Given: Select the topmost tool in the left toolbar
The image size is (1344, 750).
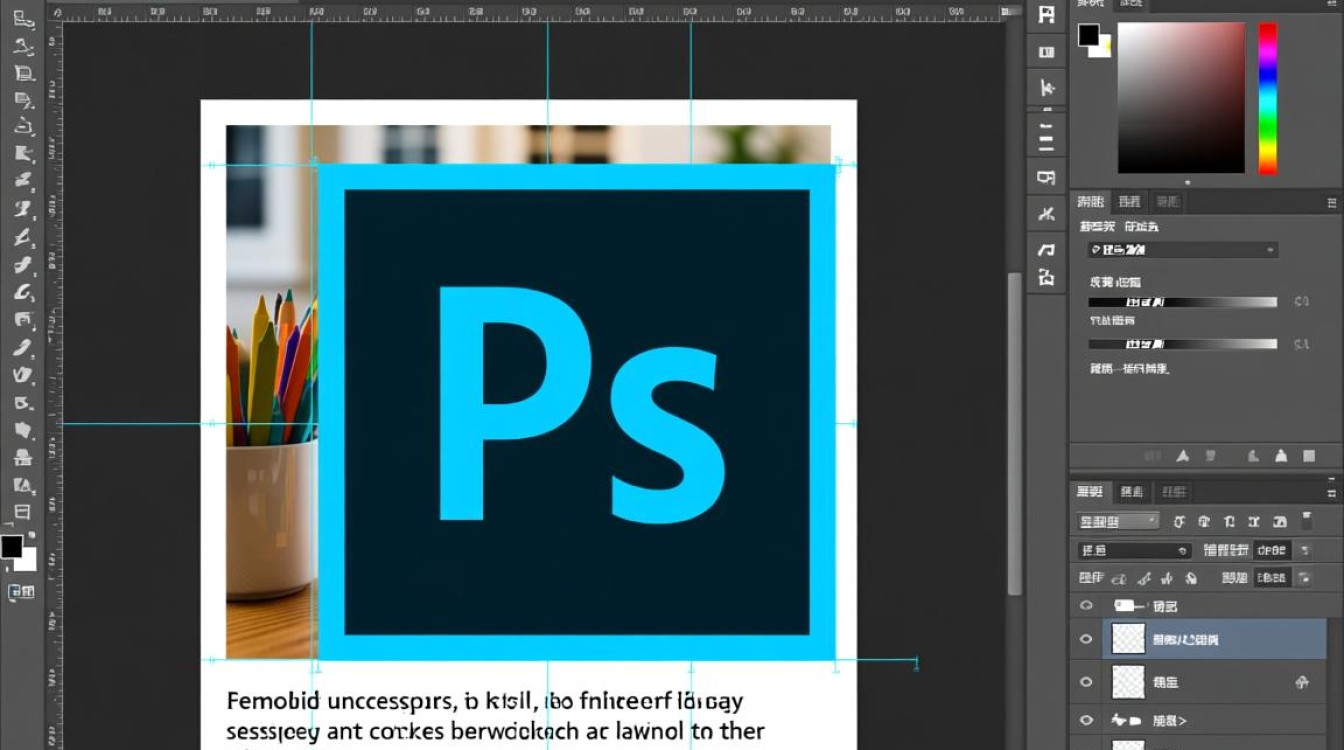Looking at the screenshot, I should pyautogui.click(x=24, y=19).
